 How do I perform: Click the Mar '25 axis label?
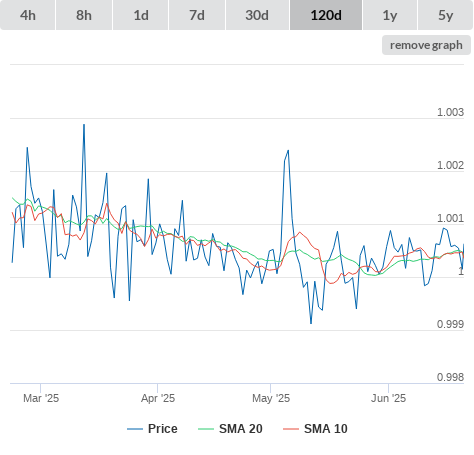click(41, 398)
